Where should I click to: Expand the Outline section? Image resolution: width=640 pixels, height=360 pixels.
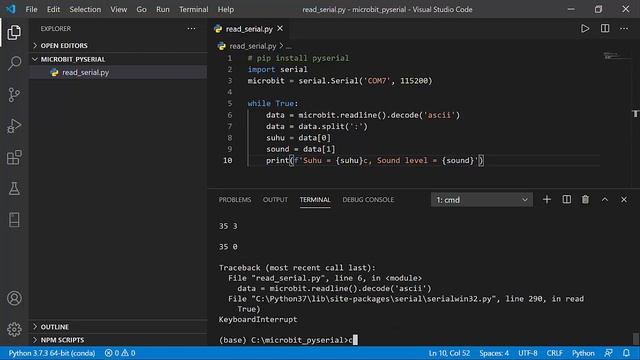pyautogui.click(x=55, y=327)
